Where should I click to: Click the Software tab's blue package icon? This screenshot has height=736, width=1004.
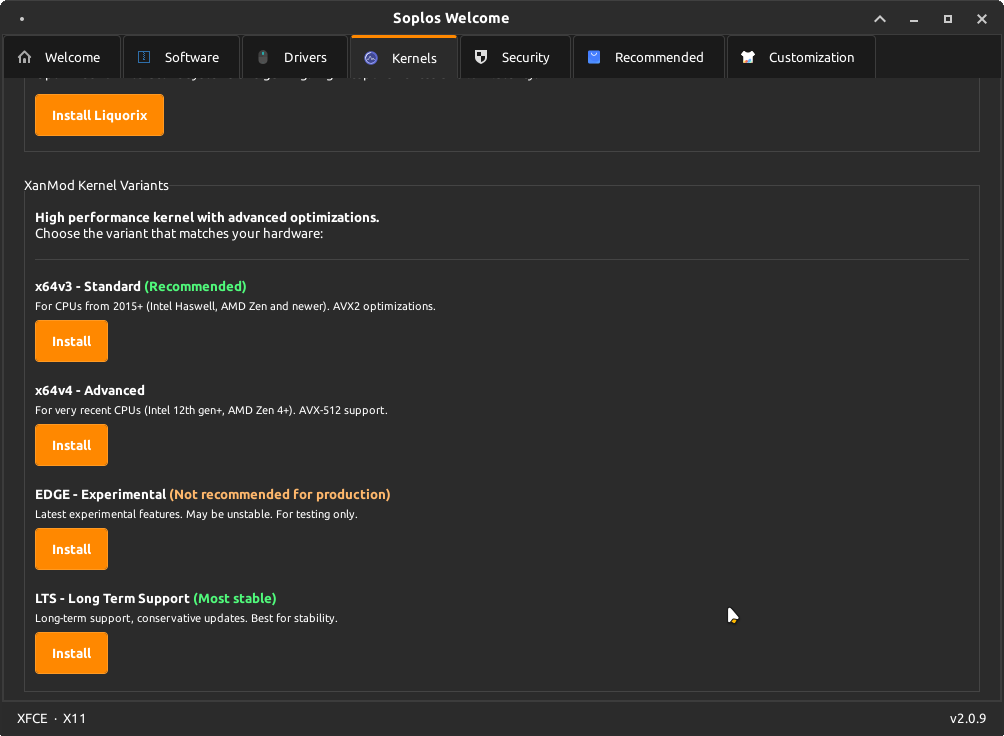coord(144,57)
